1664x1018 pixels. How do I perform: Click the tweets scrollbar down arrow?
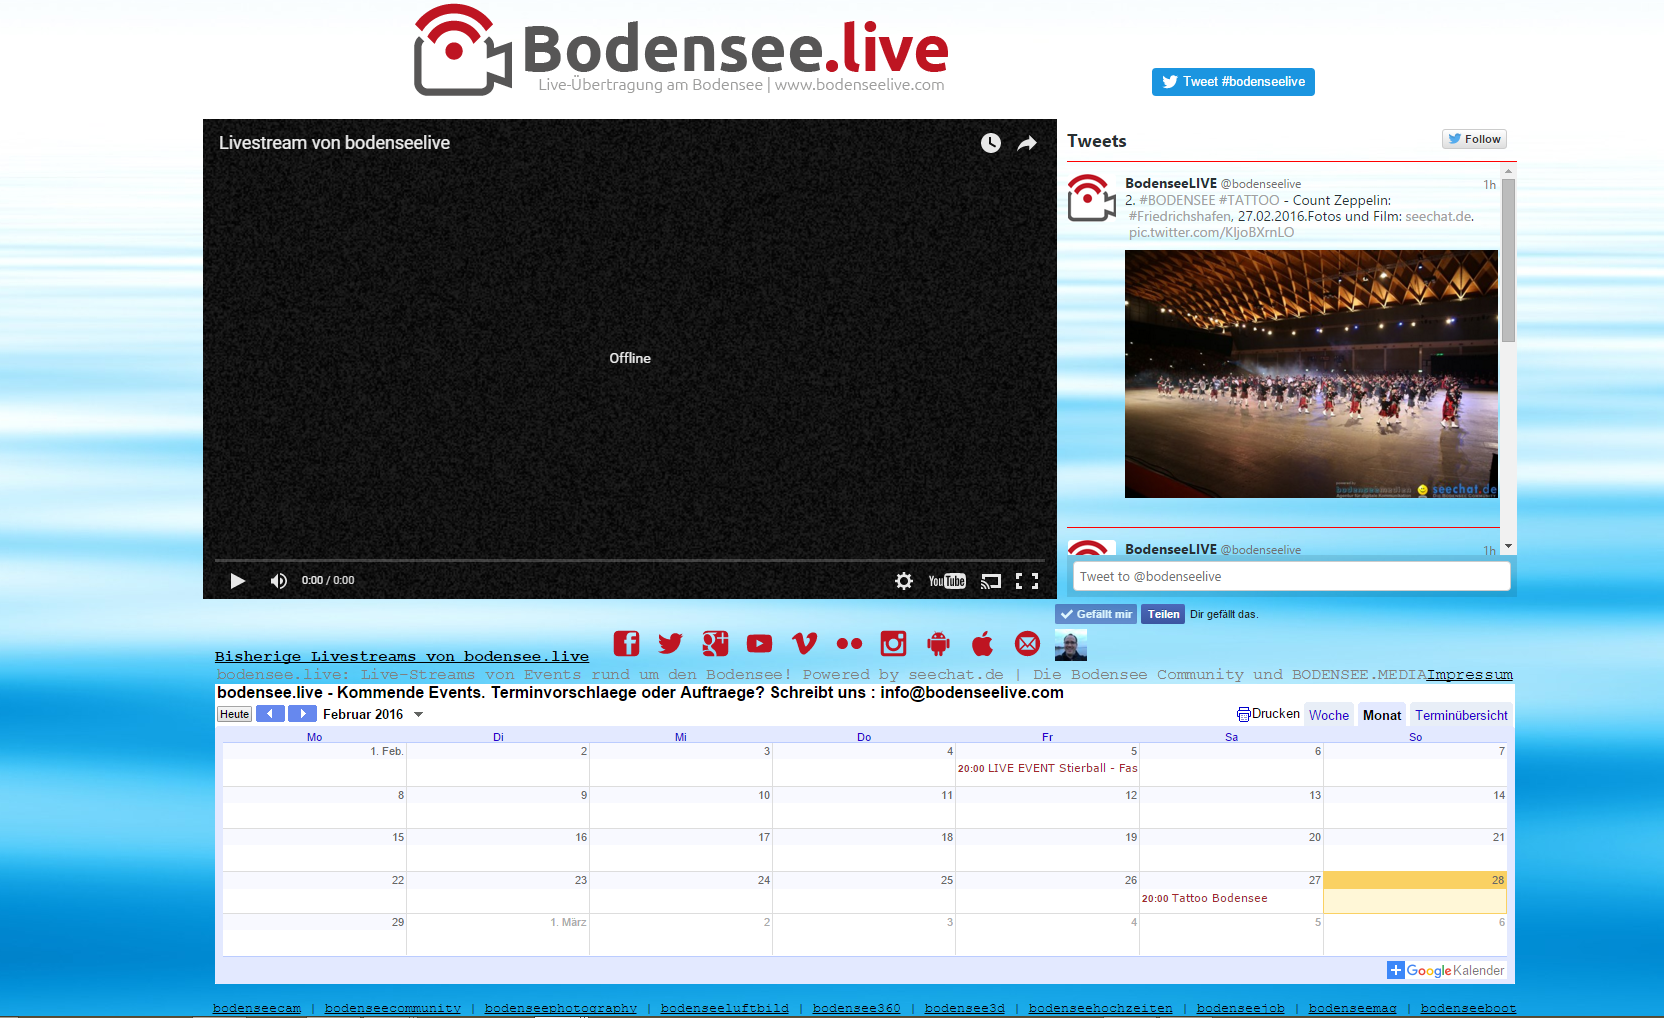coord(1508,547)
